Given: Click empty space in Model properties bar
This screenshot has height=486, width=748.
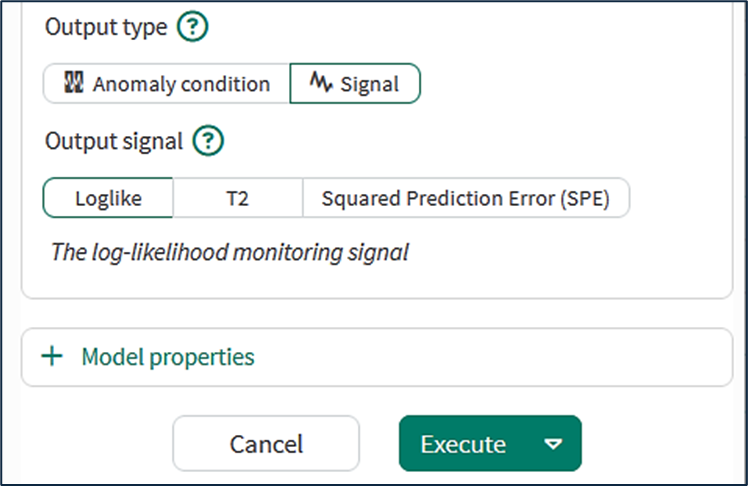Looking at the screenshot, I should click(500, 357).
